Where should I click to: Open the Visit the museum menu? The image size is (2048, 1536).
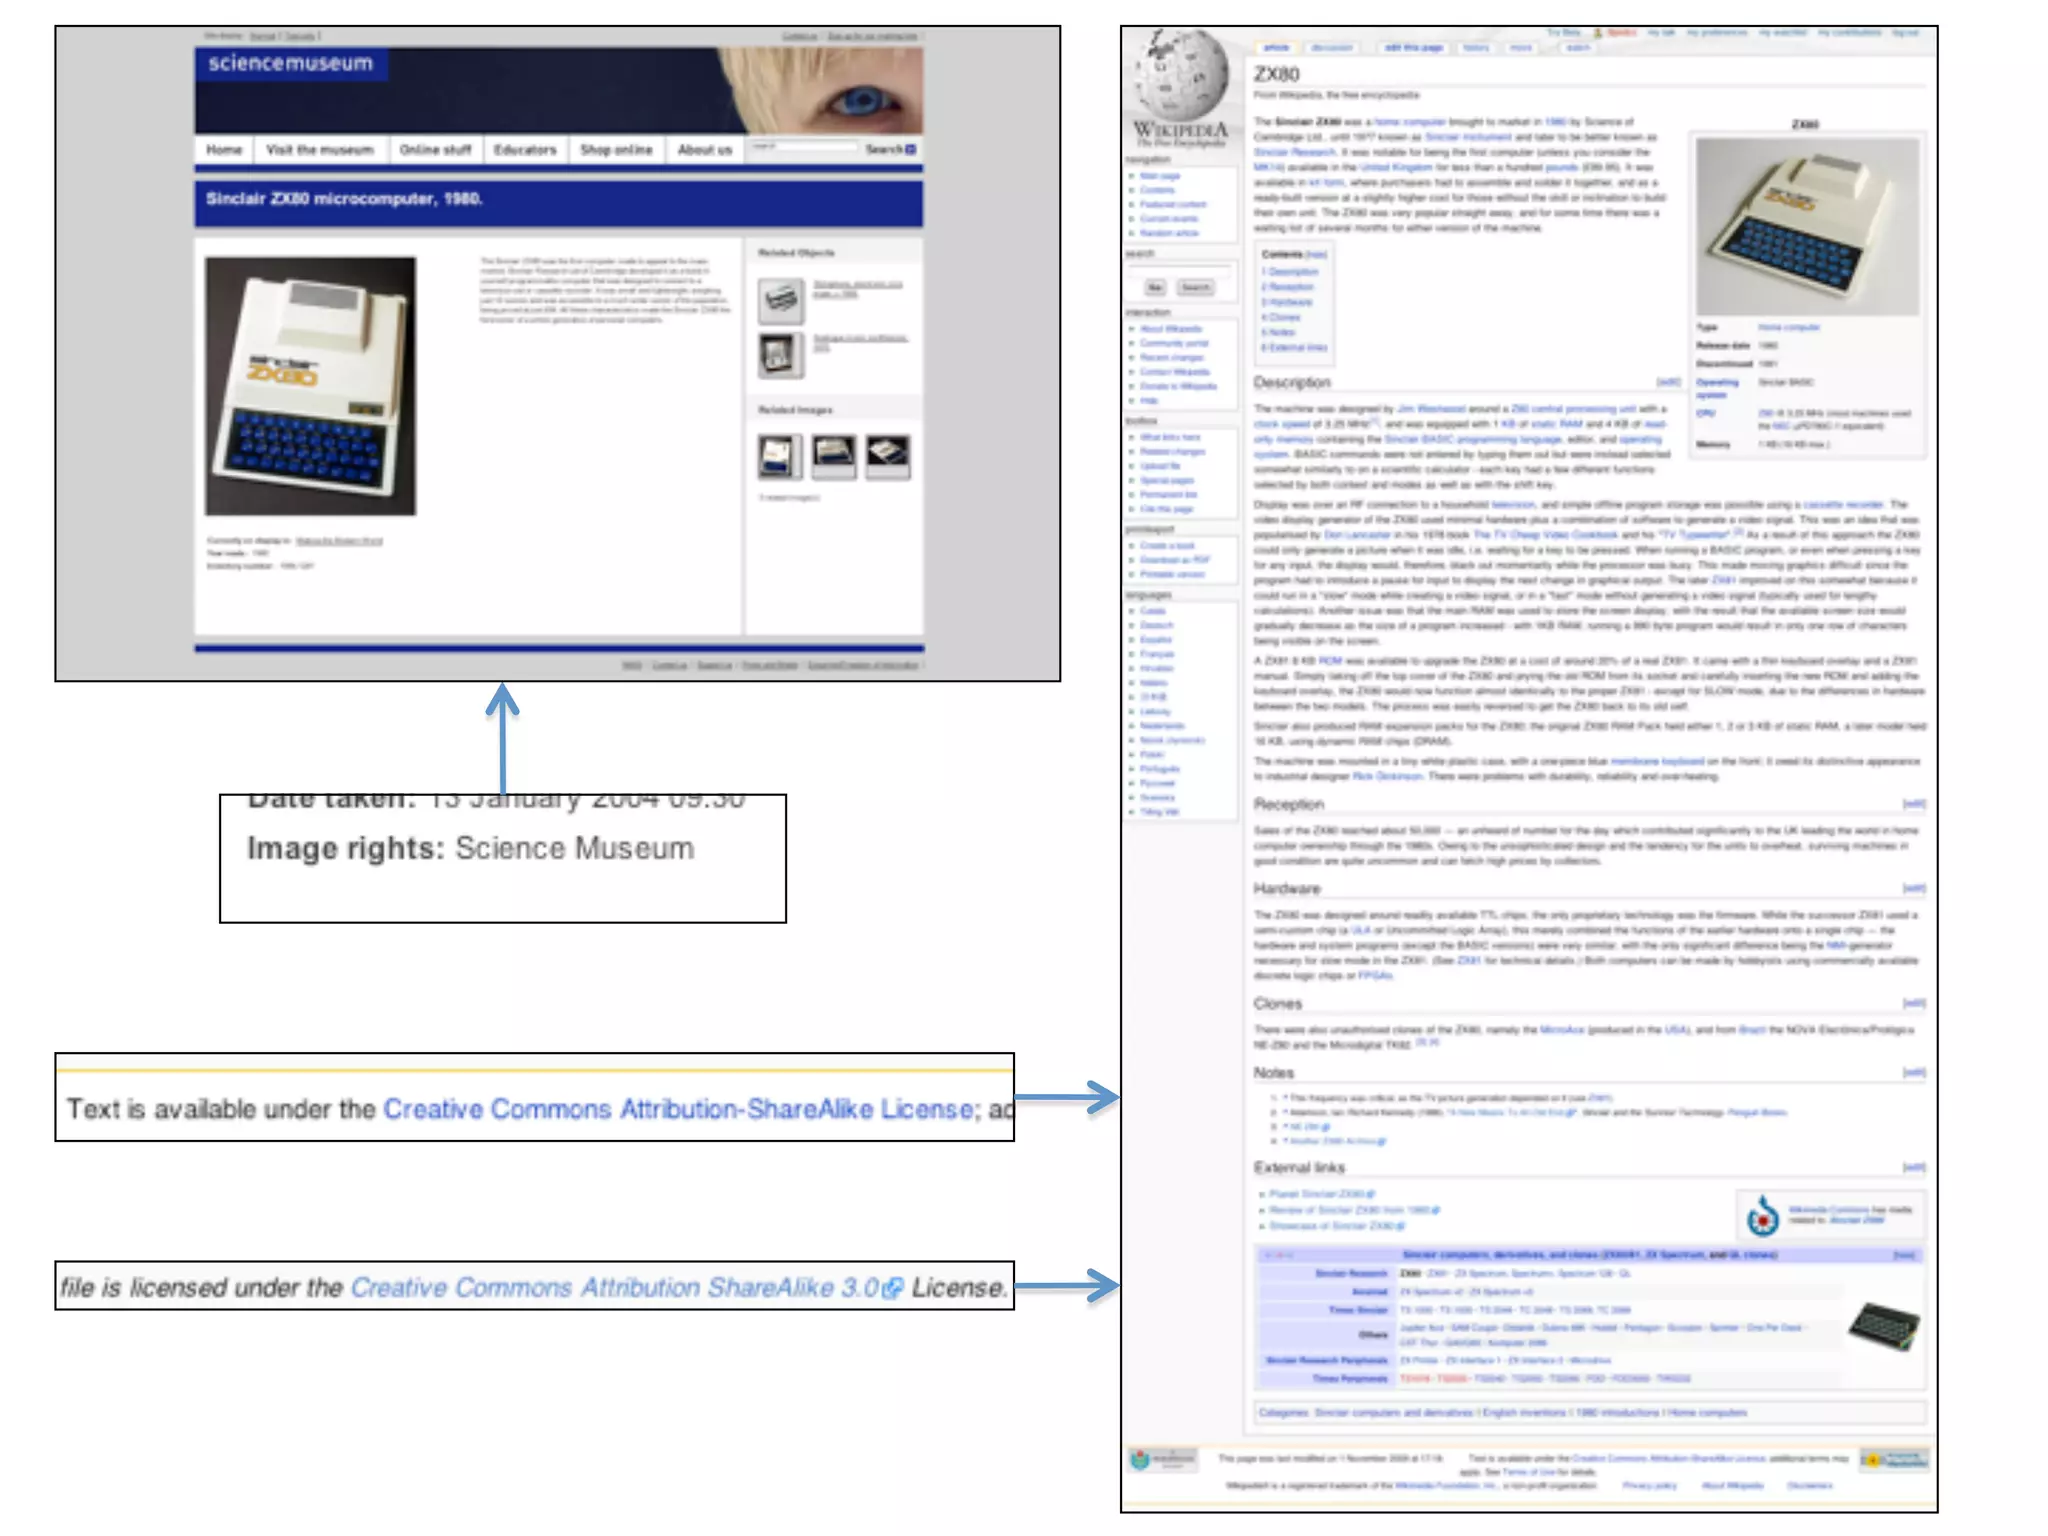coord(319,150)
